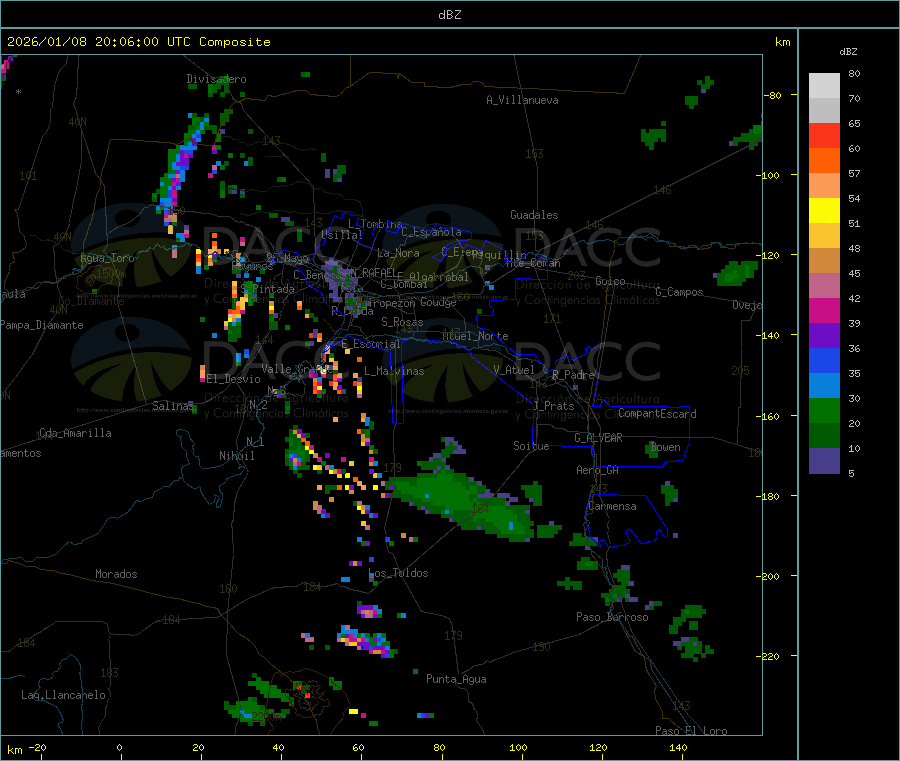Pick the green 30 dBZ legend swatch
This screenshot has width=900, height=761.
click(x=824, y=410)
